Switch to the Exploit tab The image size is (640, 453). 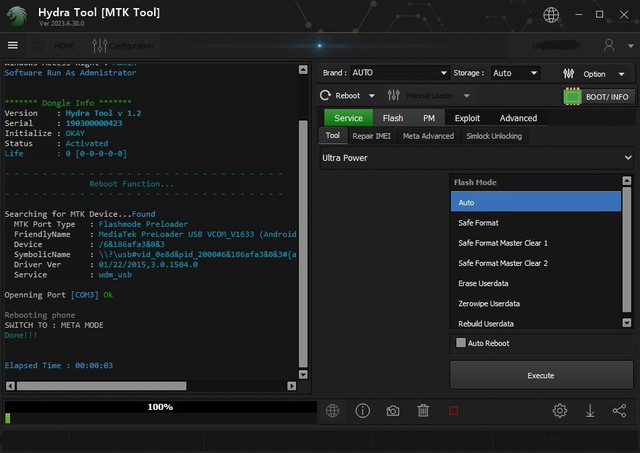467,118
